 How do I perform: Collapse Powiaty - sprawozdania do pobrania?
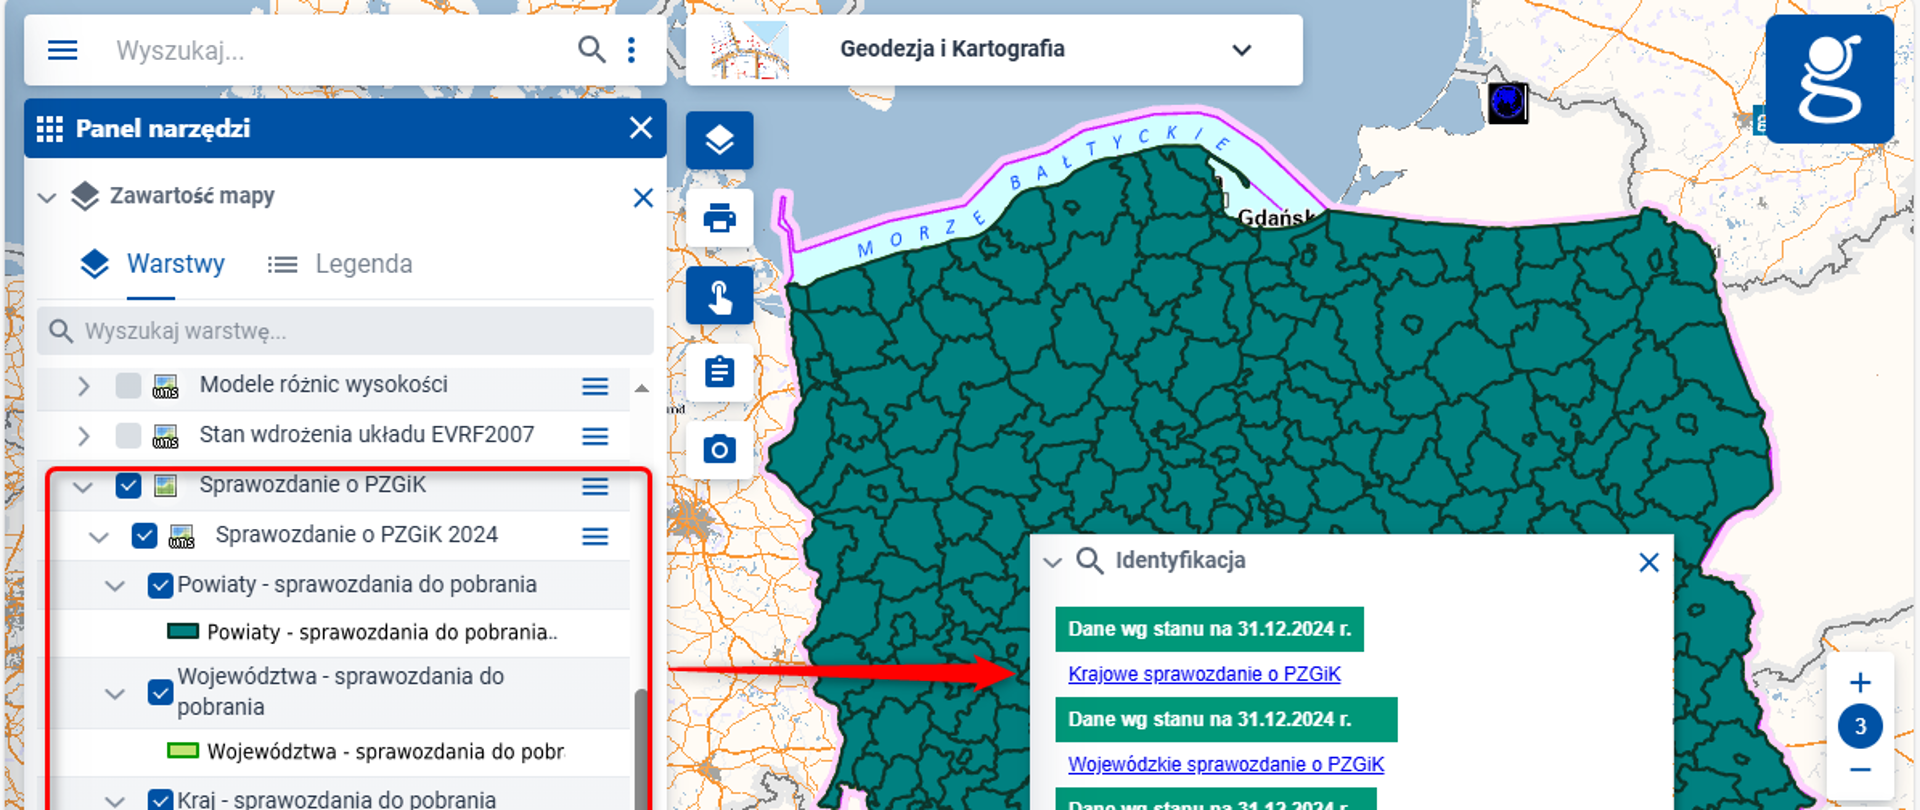pos(115,586)
